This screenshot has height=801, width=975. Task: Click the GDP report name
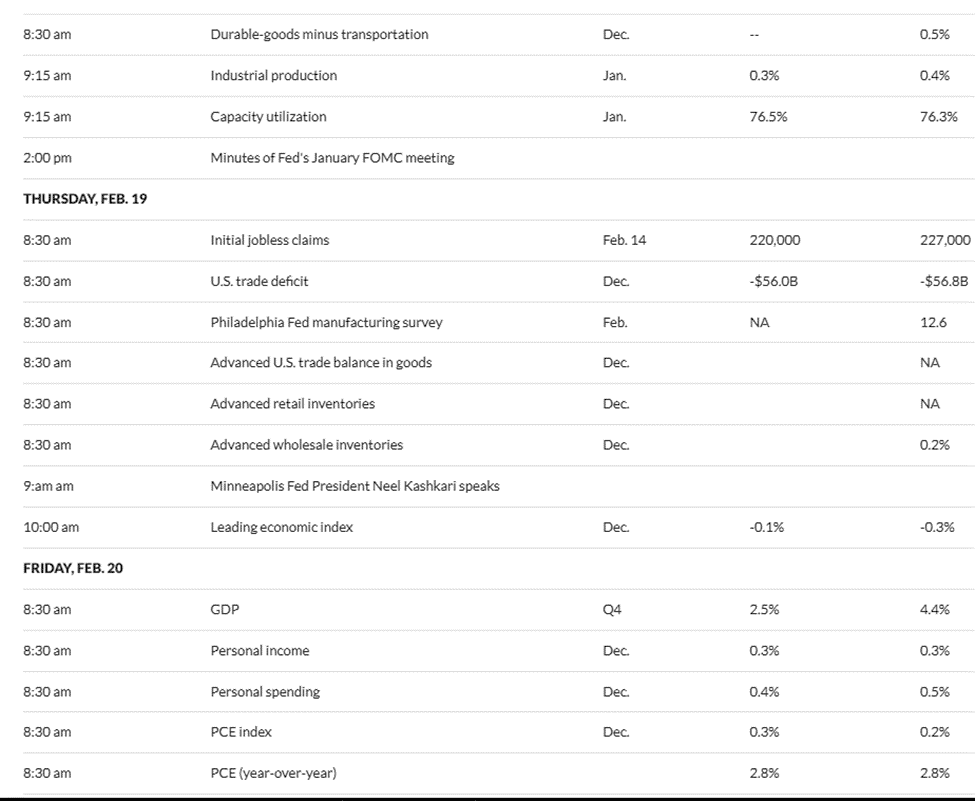tap(225, 609)
